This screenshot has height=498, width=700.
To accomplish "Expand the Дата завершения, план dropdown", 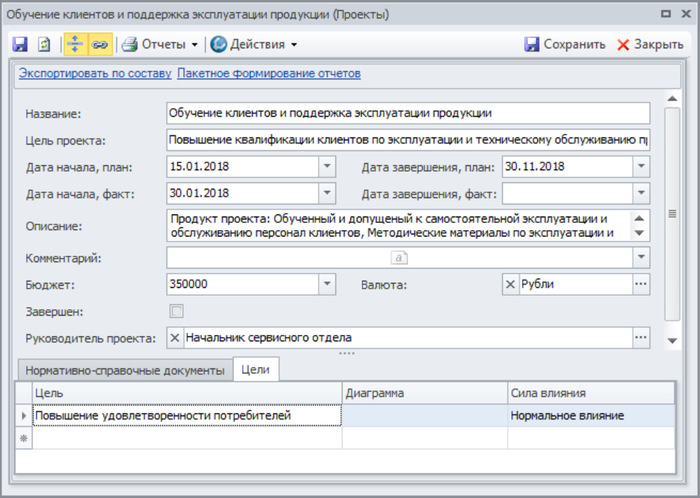I will point(641,167).
